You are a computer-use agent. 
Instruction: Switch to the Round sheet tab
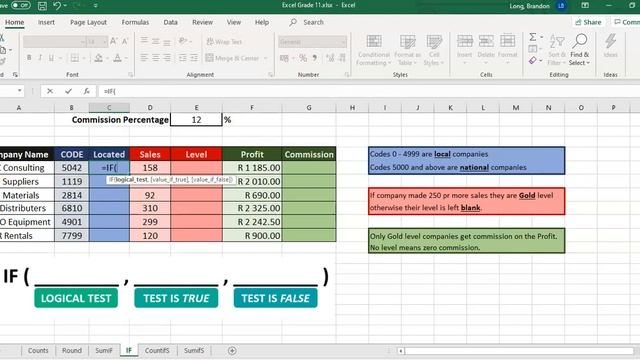click(71, 350)
